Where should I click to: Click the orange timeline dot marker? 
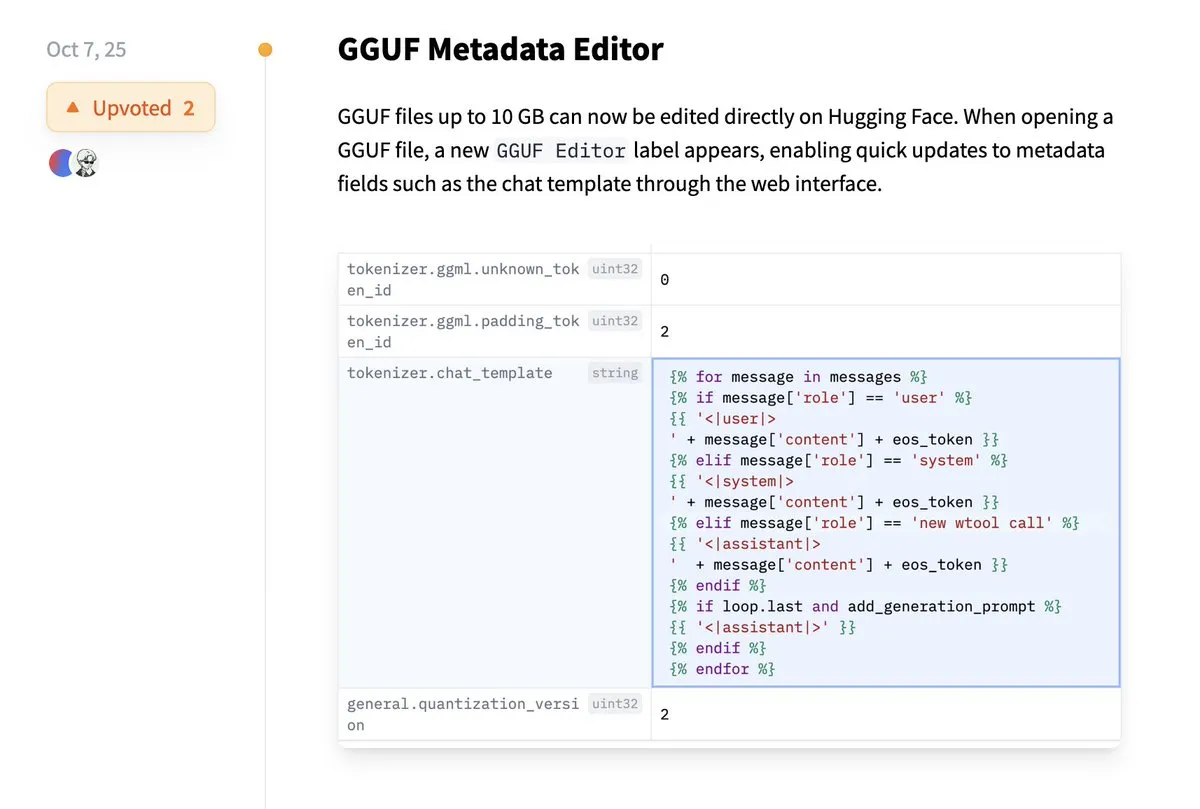(x=265, y=48)
